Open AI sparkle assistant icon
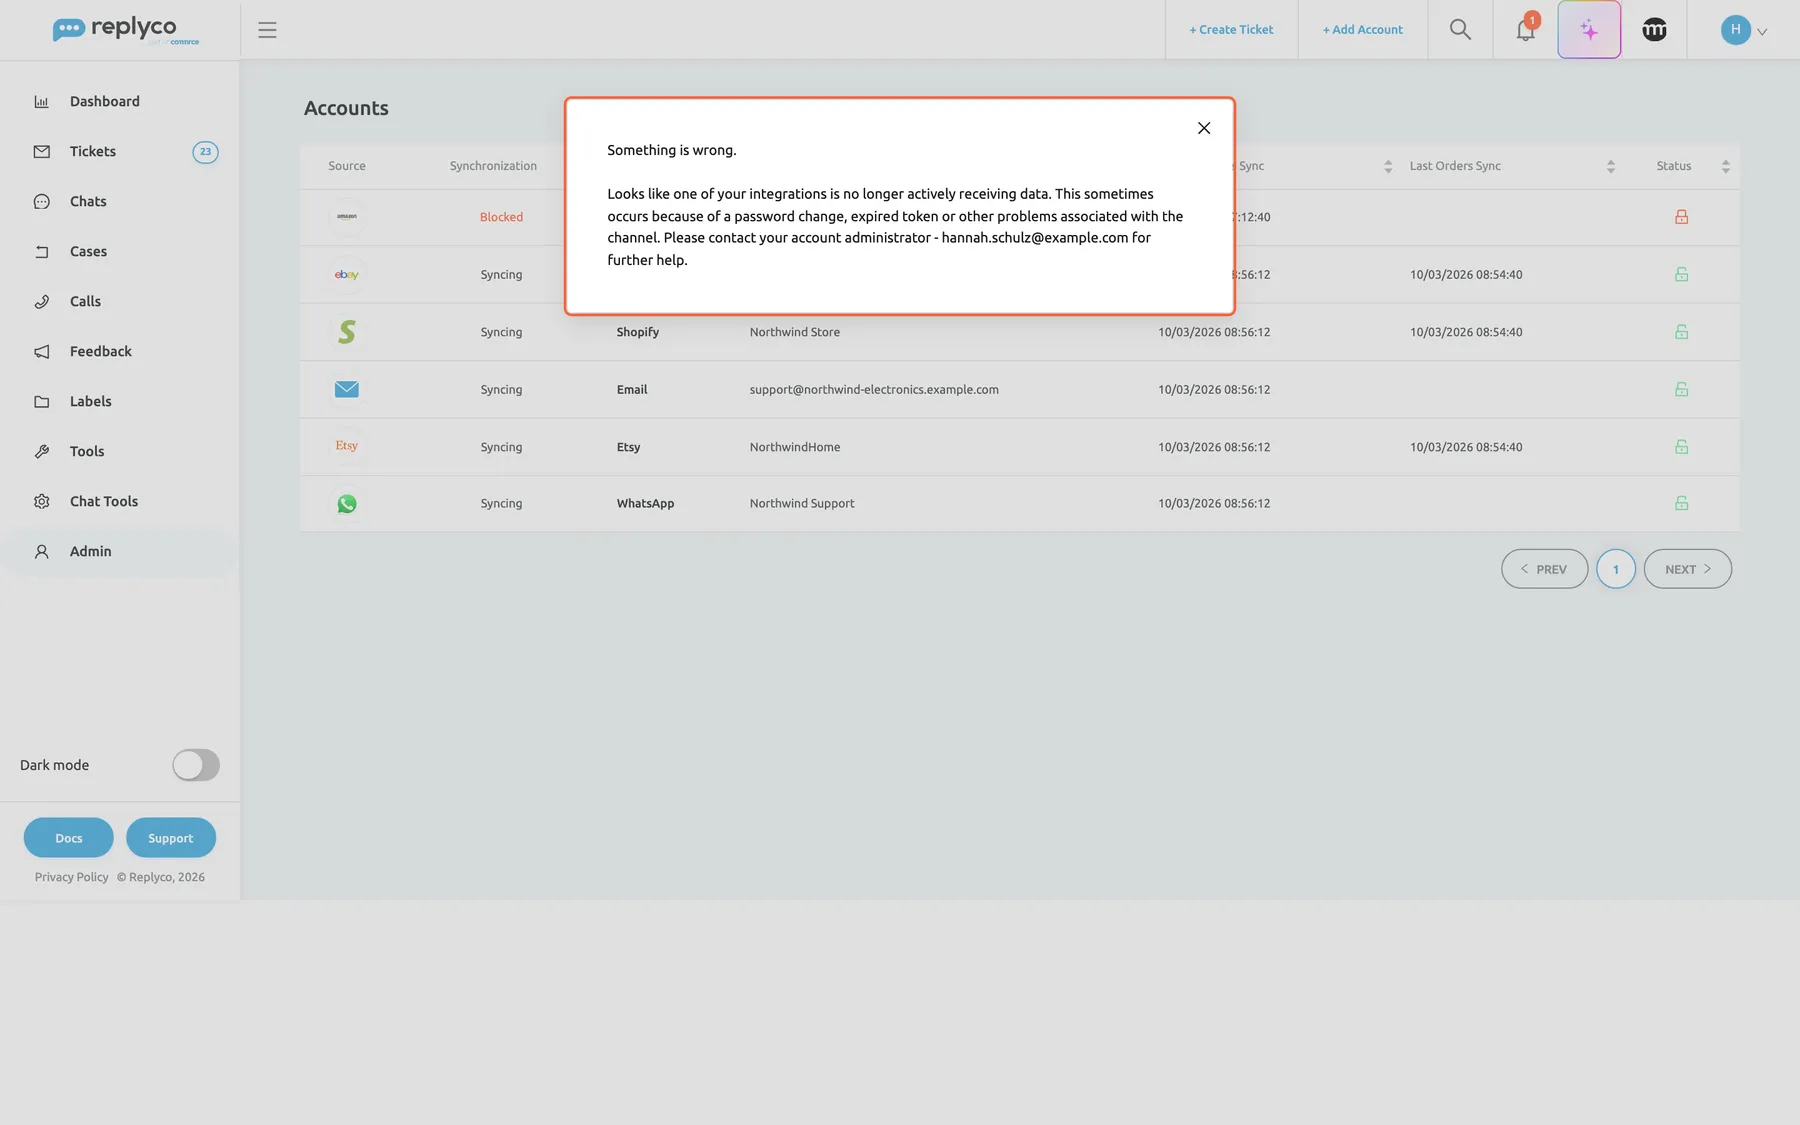This screenshot has width=1800, height=1125. coord(1589,30)
